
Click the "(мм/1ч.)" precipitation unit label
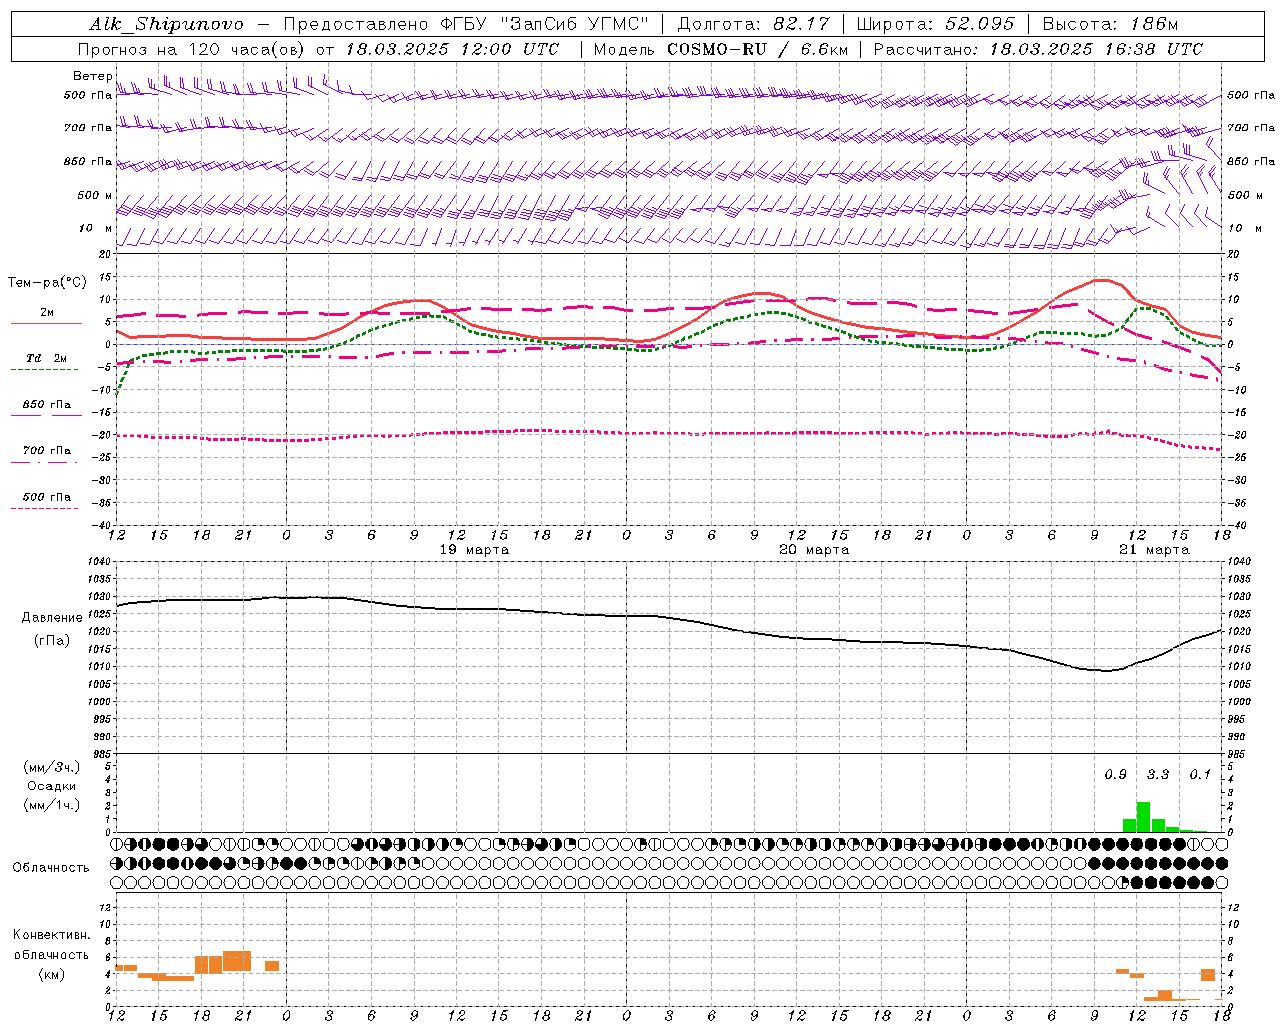tap(52, 805)
